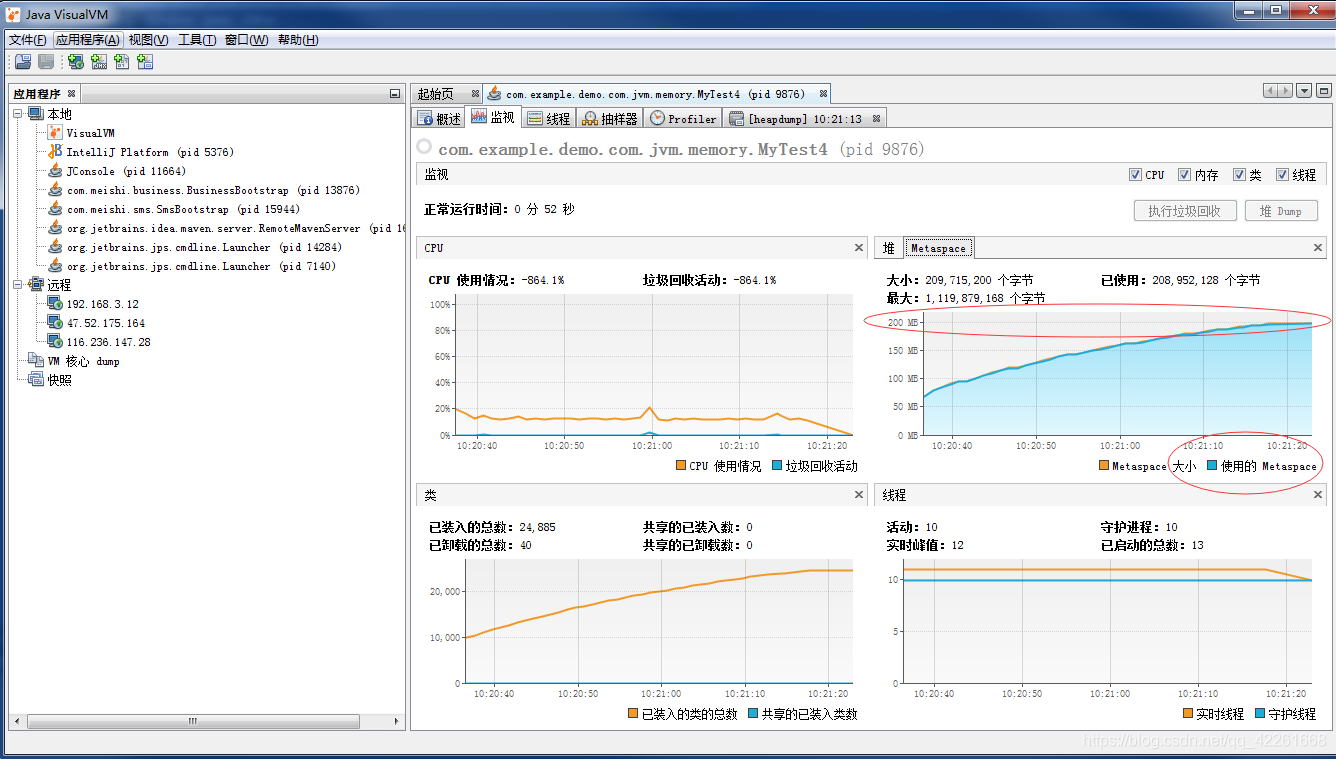This screenshot has width=1336, height=759.
Task: Select the Metaspace chart tab
Action: coord(938,248)
